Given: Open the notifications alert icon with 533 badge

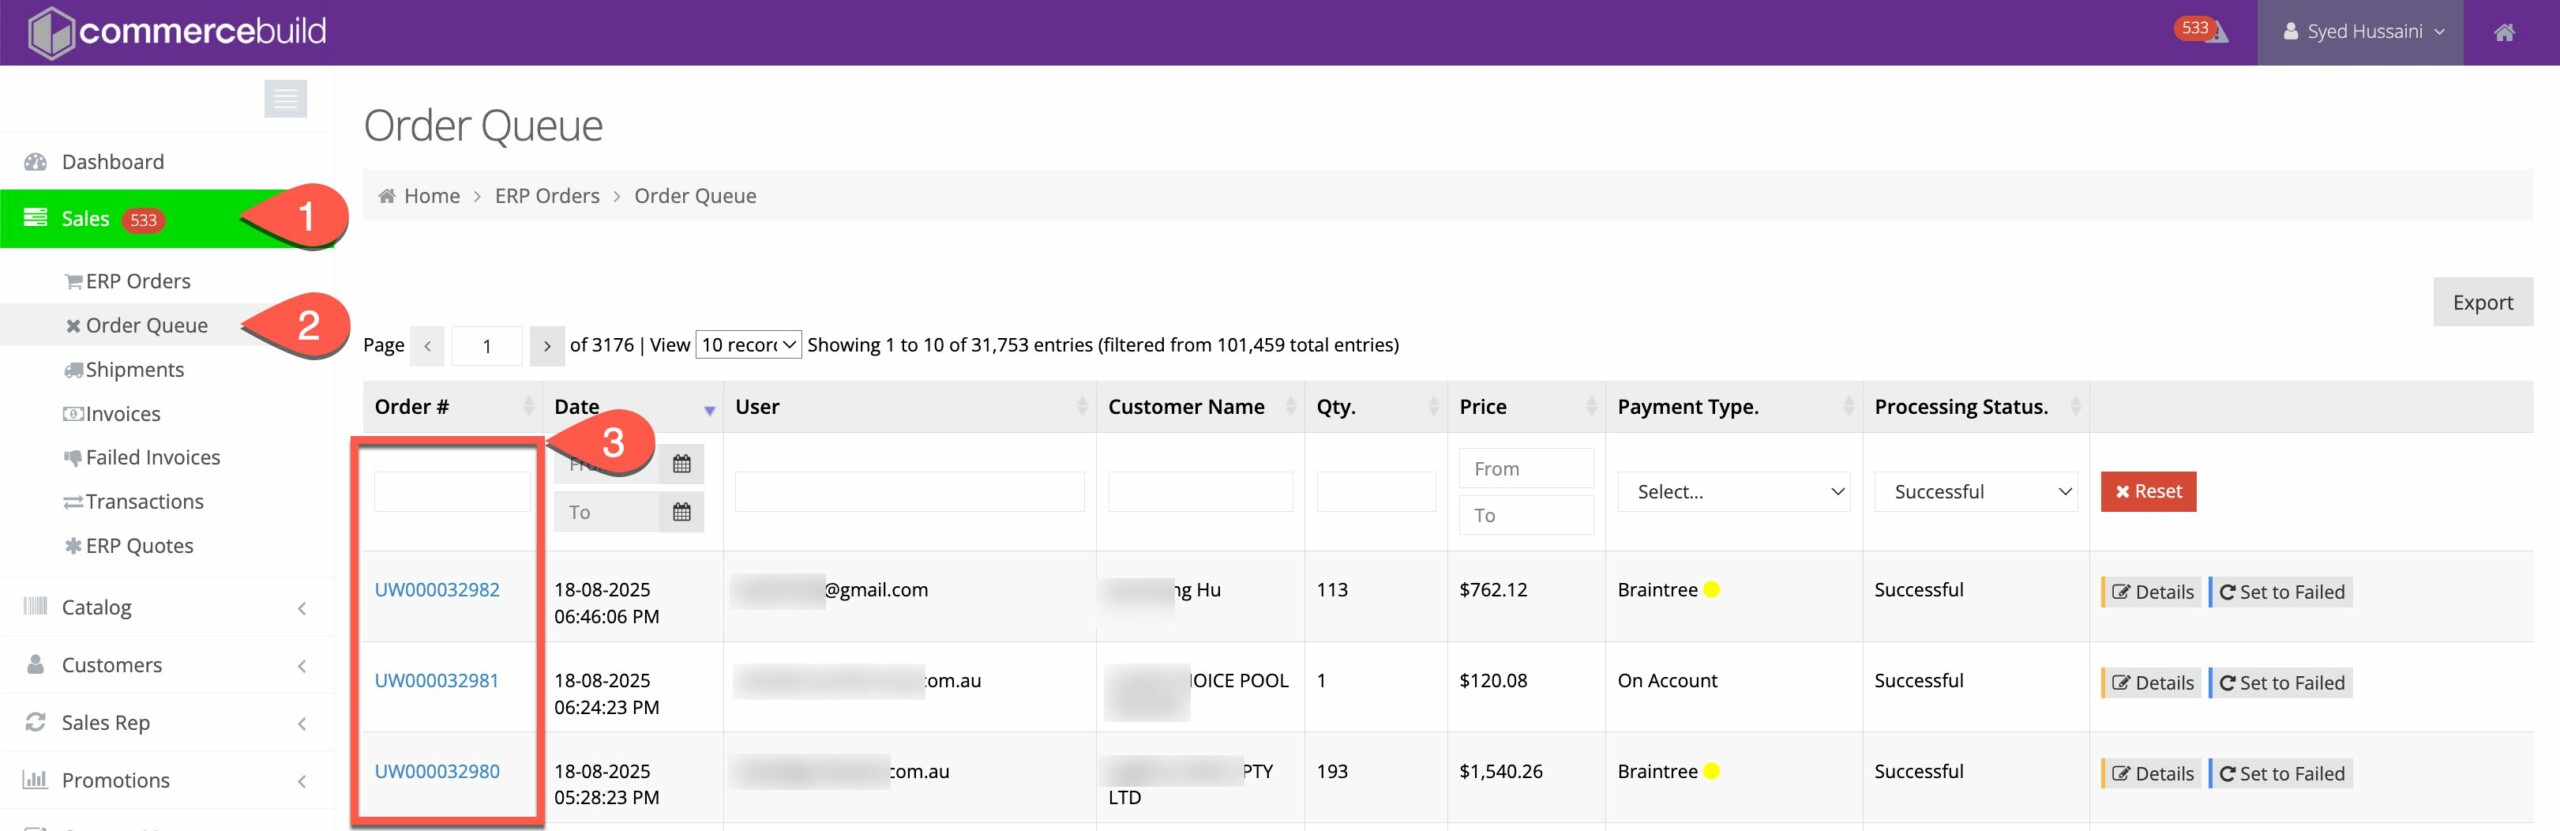Looking at the screenshot, I should point(2203,31).
